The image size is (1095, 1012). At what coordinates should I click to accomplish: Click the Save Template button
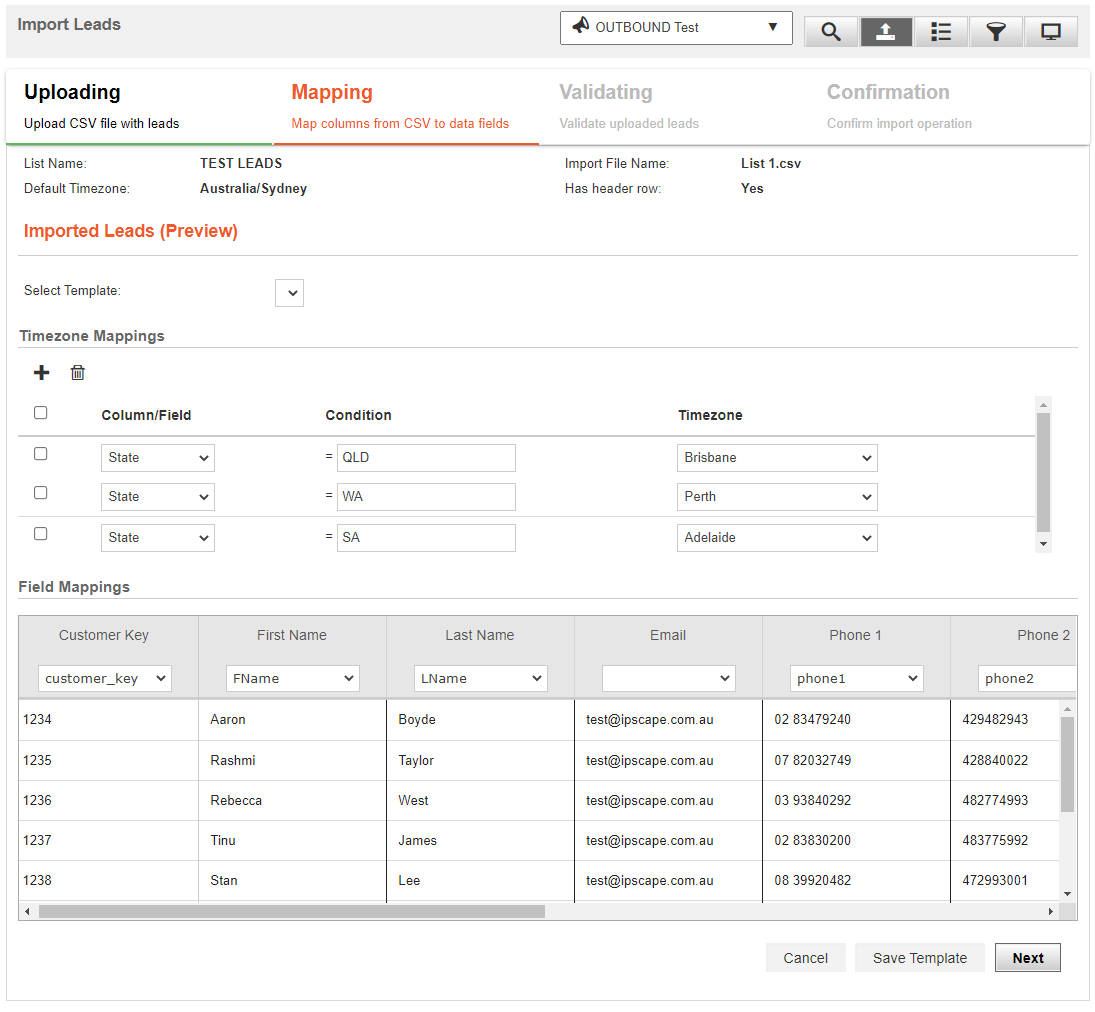coord(920,958)
